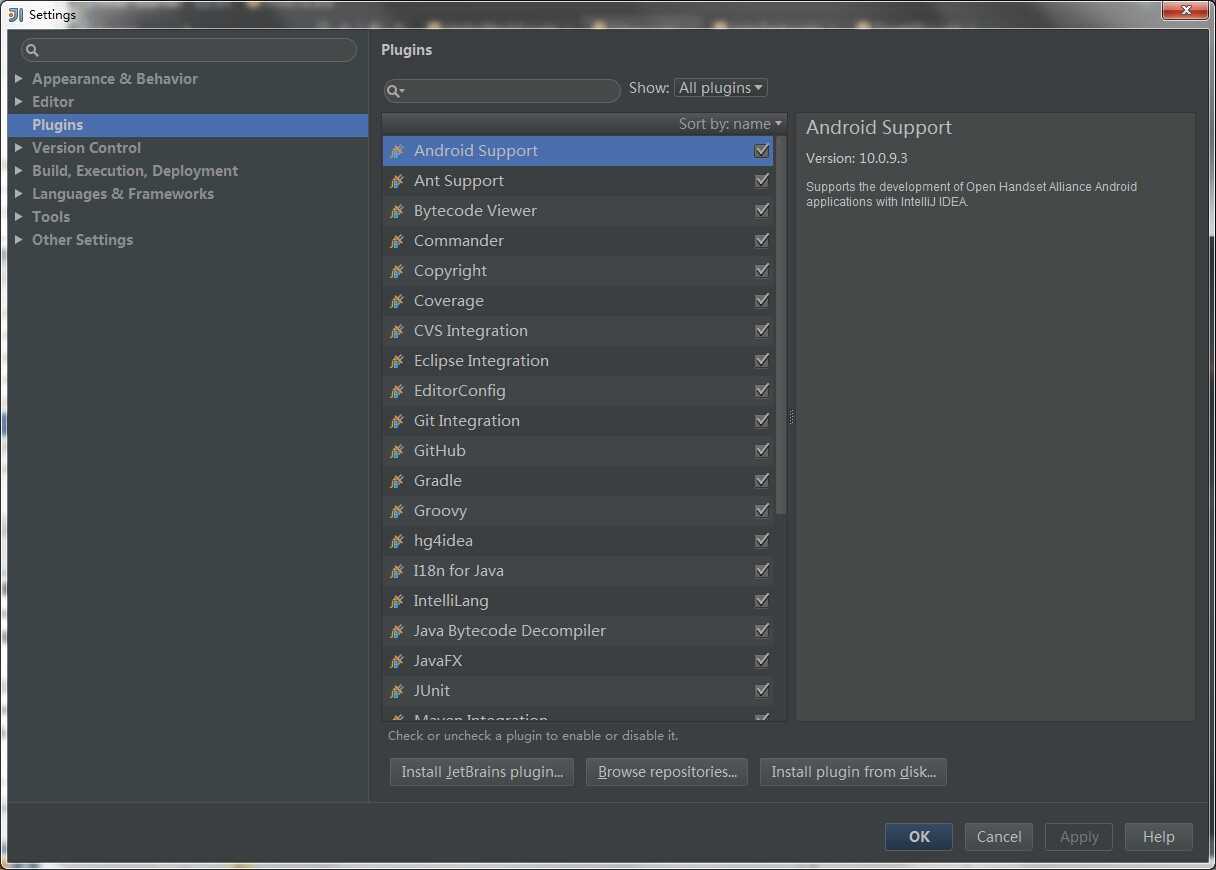
Task: Uncheck the JUnit plugin checkbox
Action: coord(762,691)
